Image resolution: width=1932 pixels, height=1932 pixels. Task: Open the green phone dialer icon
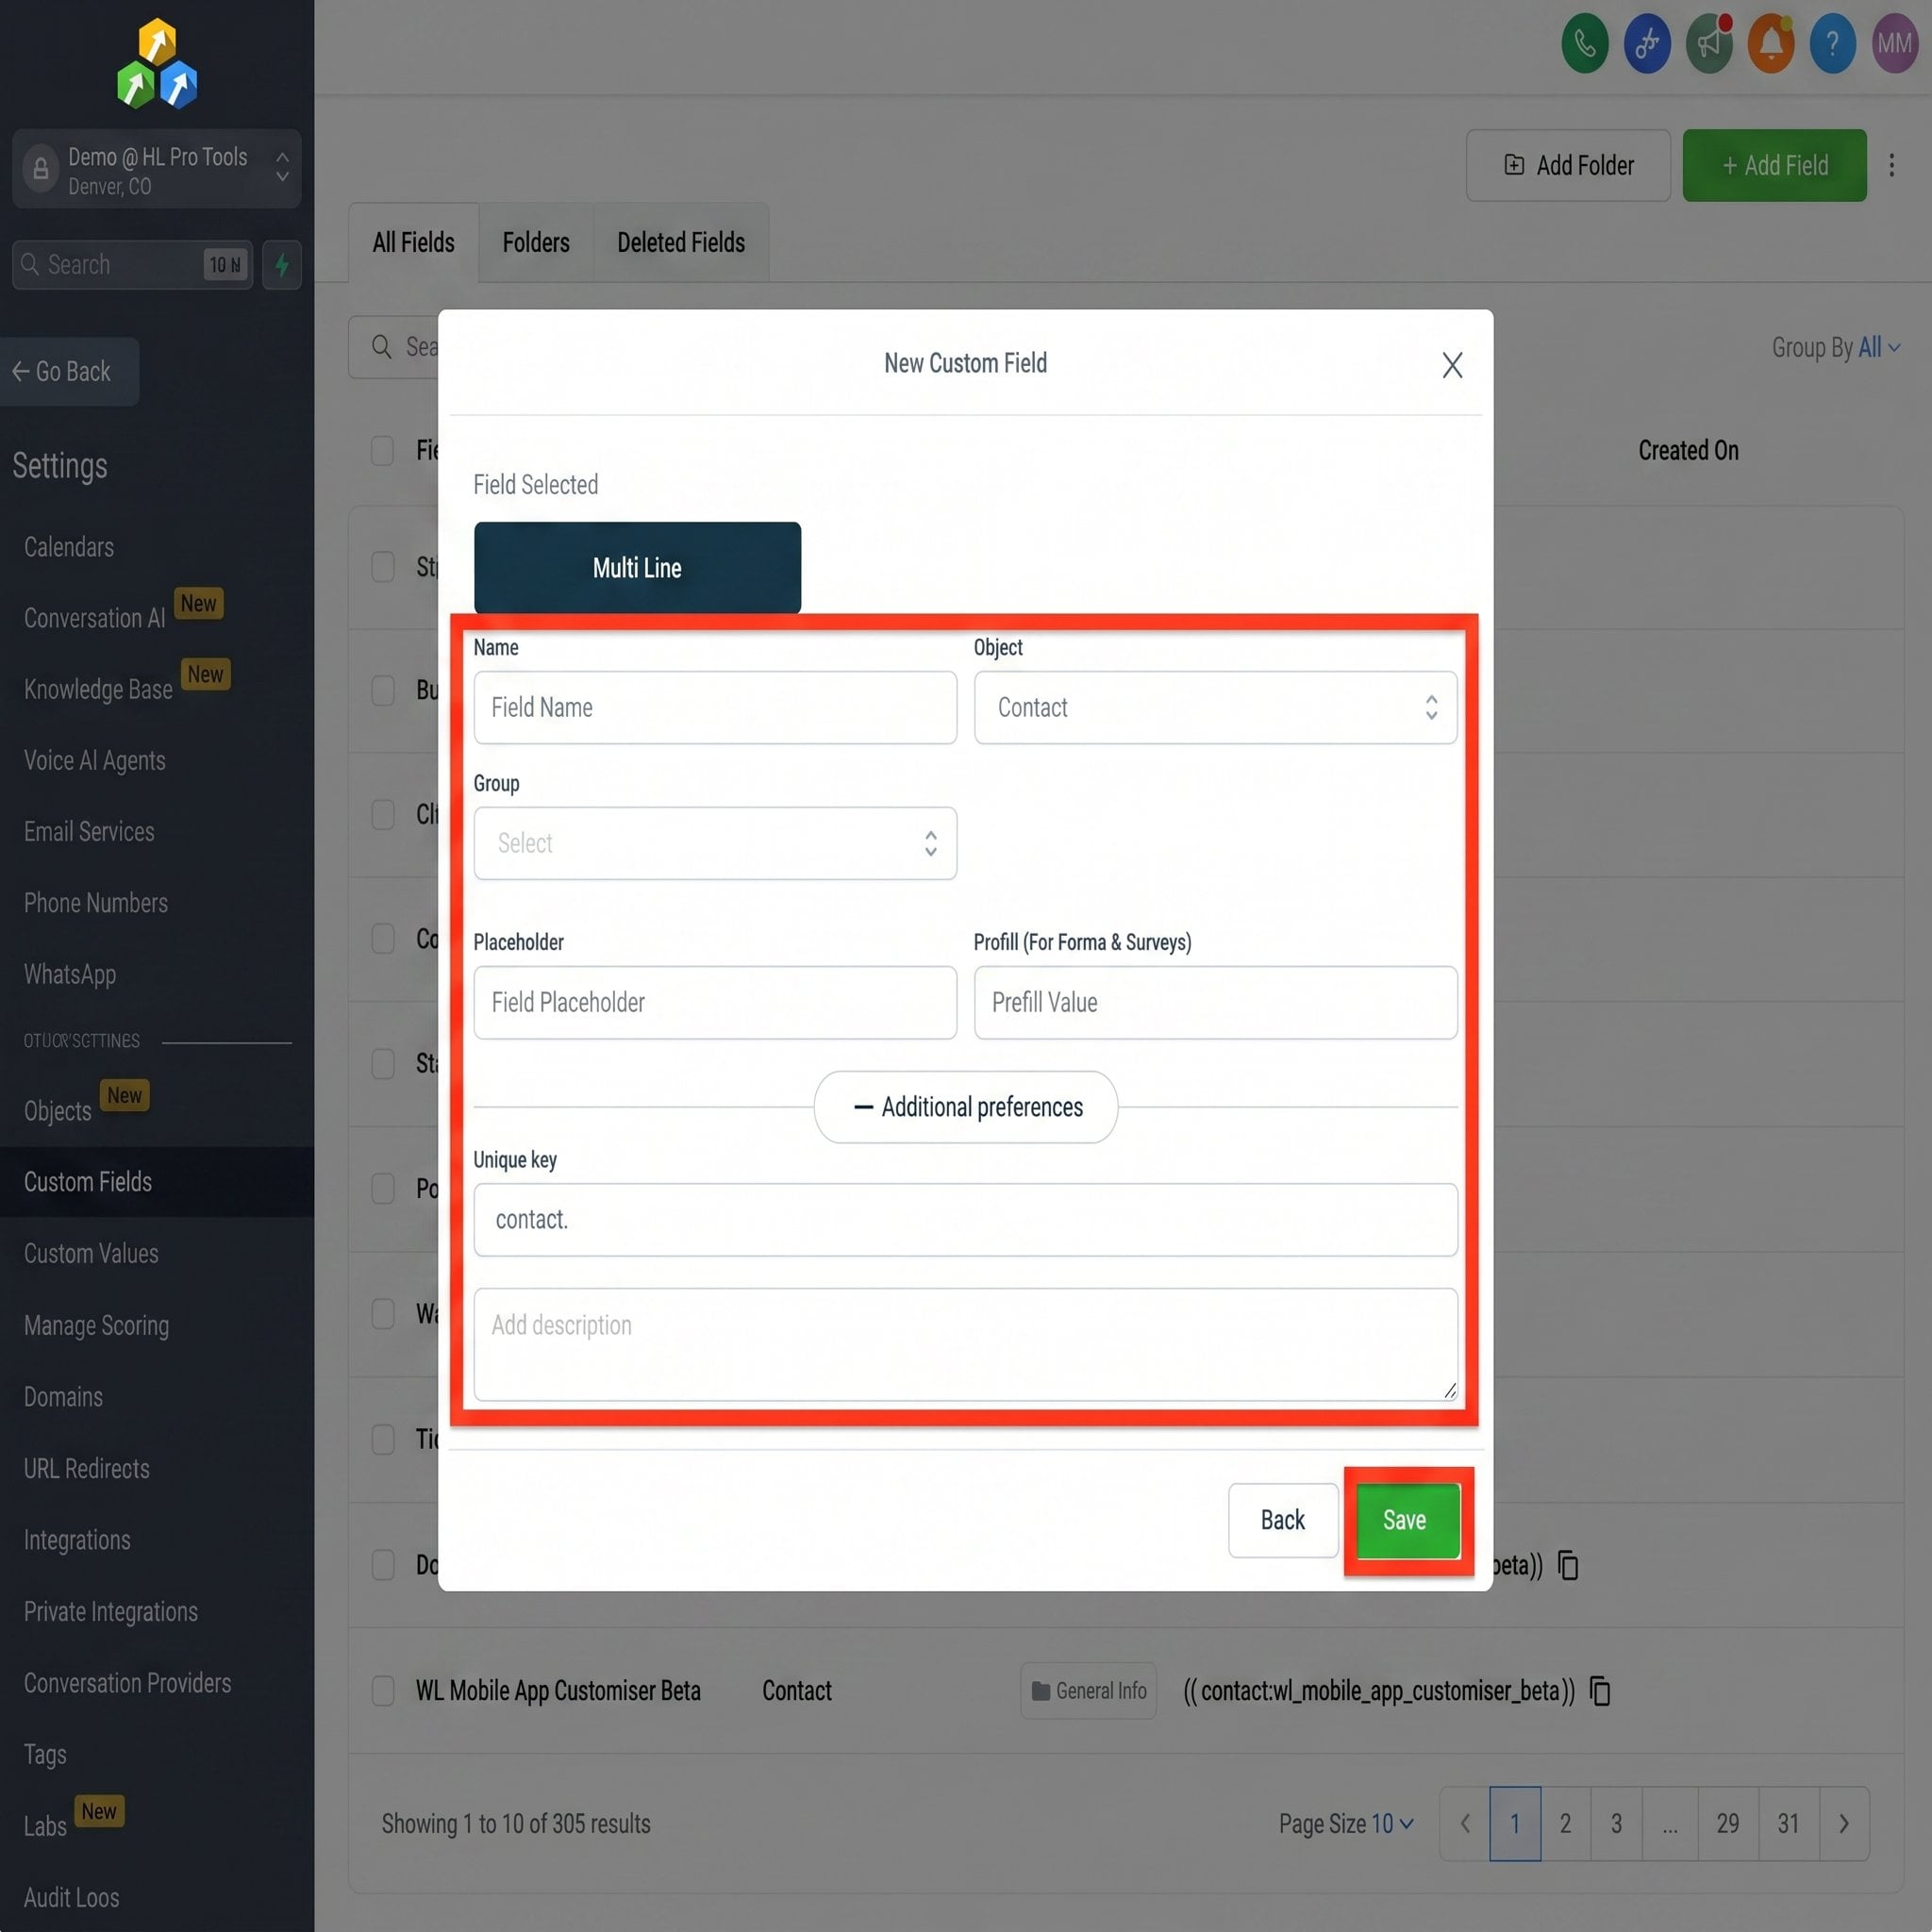[x=1584, y=43]
